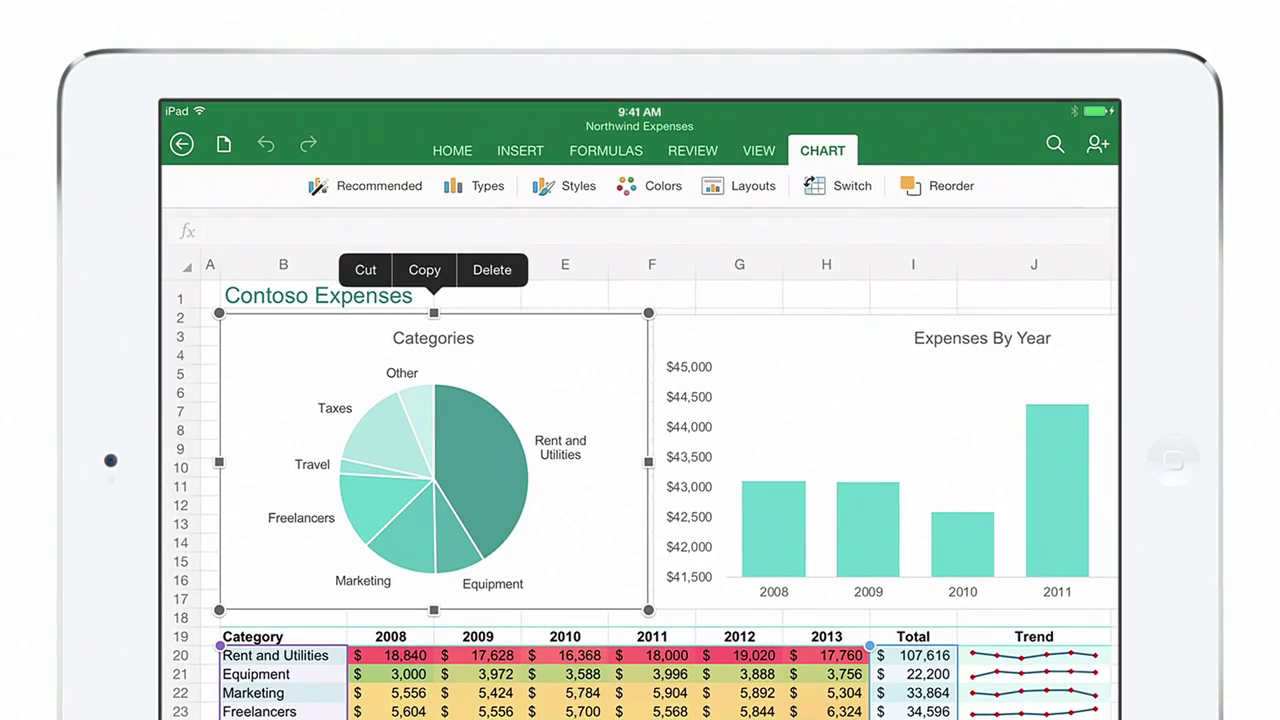Image resolution: width=1280 pixels, height=720 pixels.
Task: Select column E header
Action: coord(565,265)
